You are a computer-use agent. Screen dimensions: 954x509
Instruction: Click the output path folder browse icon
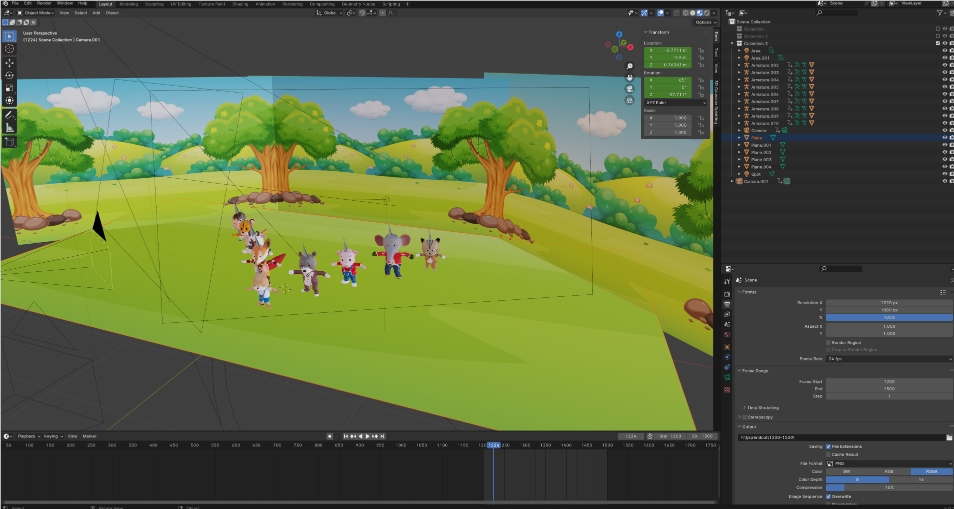[949, 437]
